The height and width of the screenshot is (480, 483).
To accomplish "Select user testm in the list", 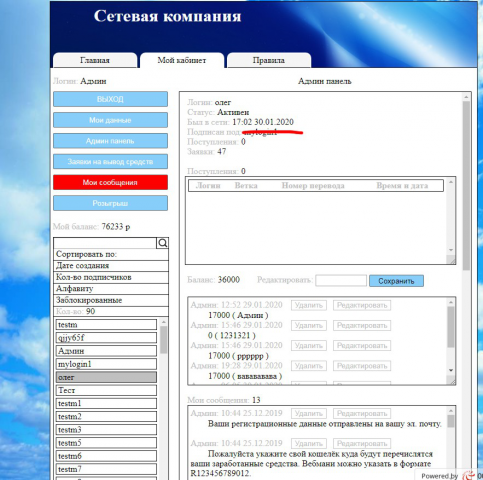I will point(106,325).
